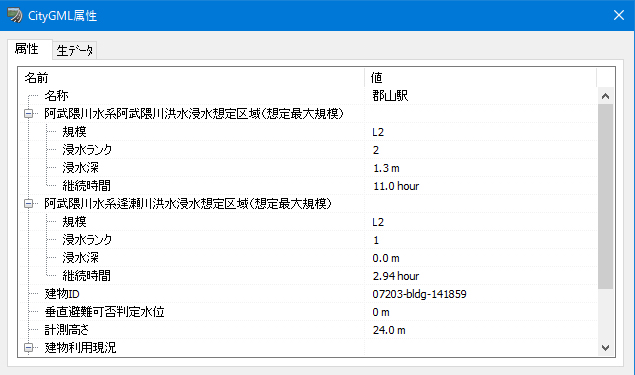Click the scrollbar up arrow
The image size is (635, 375).
[605, 96]
